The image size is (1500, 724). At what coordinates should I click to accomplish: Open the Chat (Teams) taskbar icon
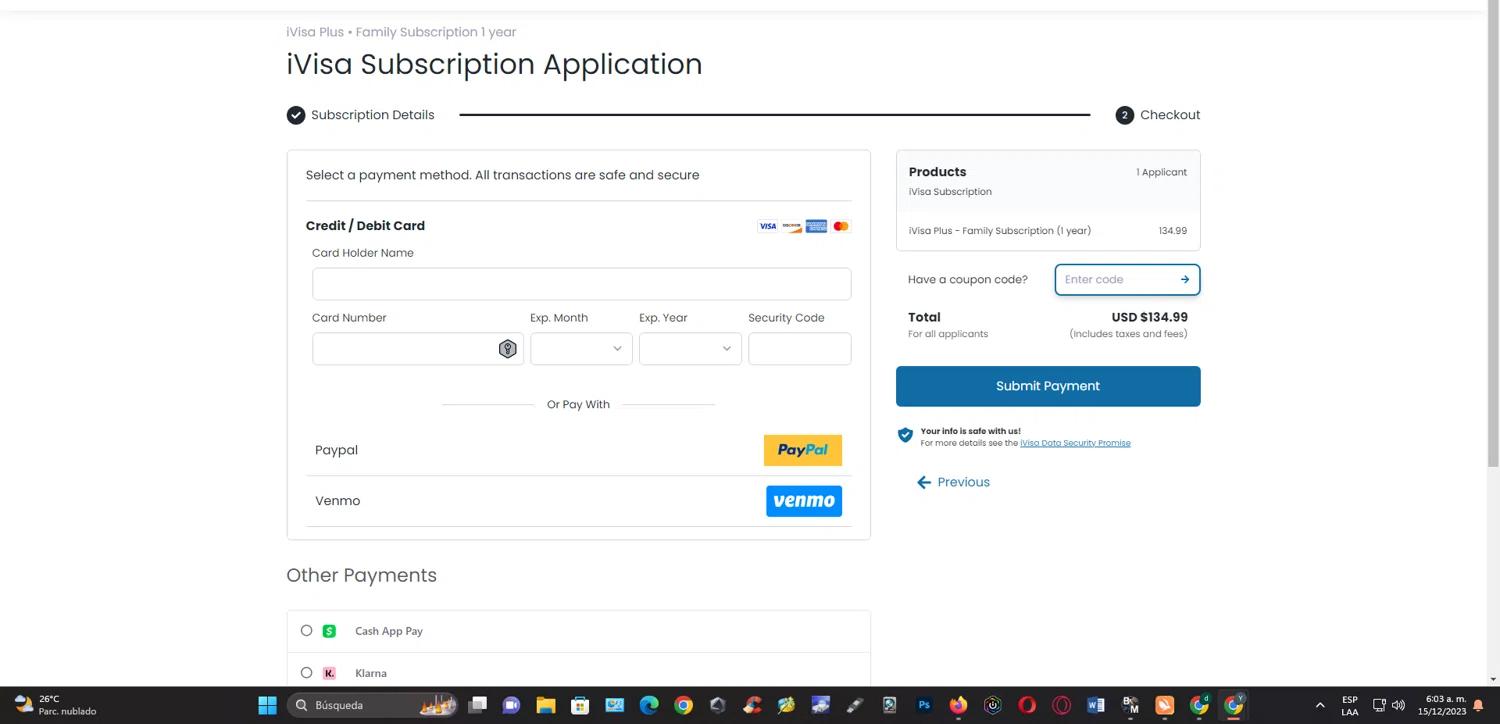tap(511, 705)
